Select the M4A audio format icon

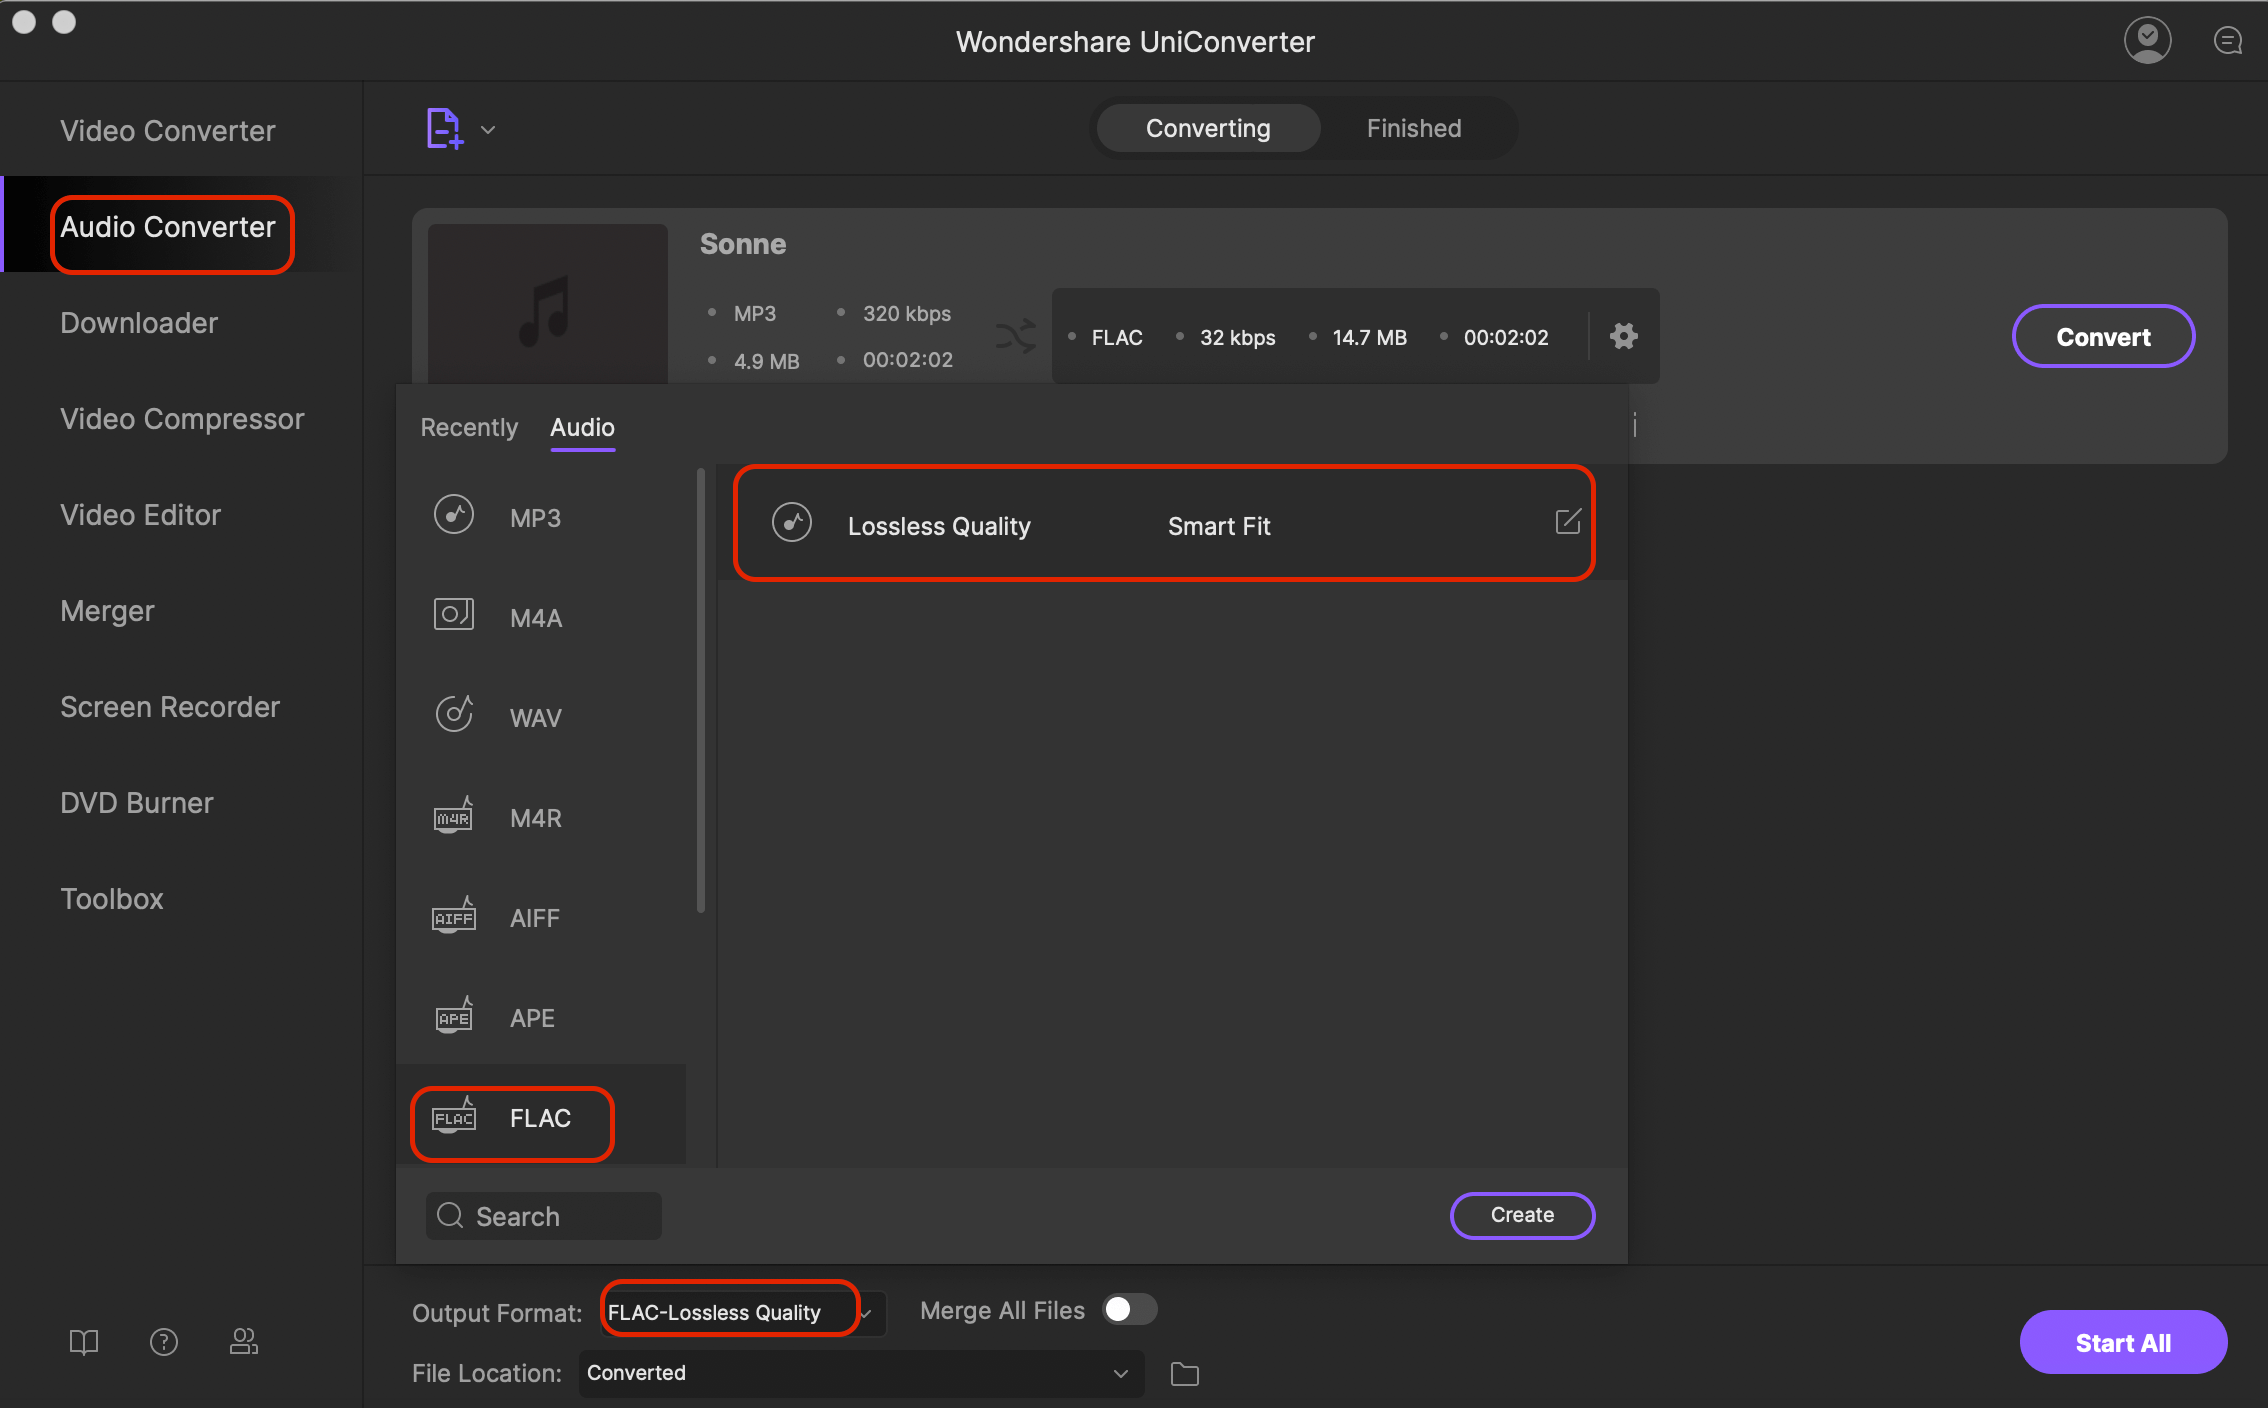454,615
